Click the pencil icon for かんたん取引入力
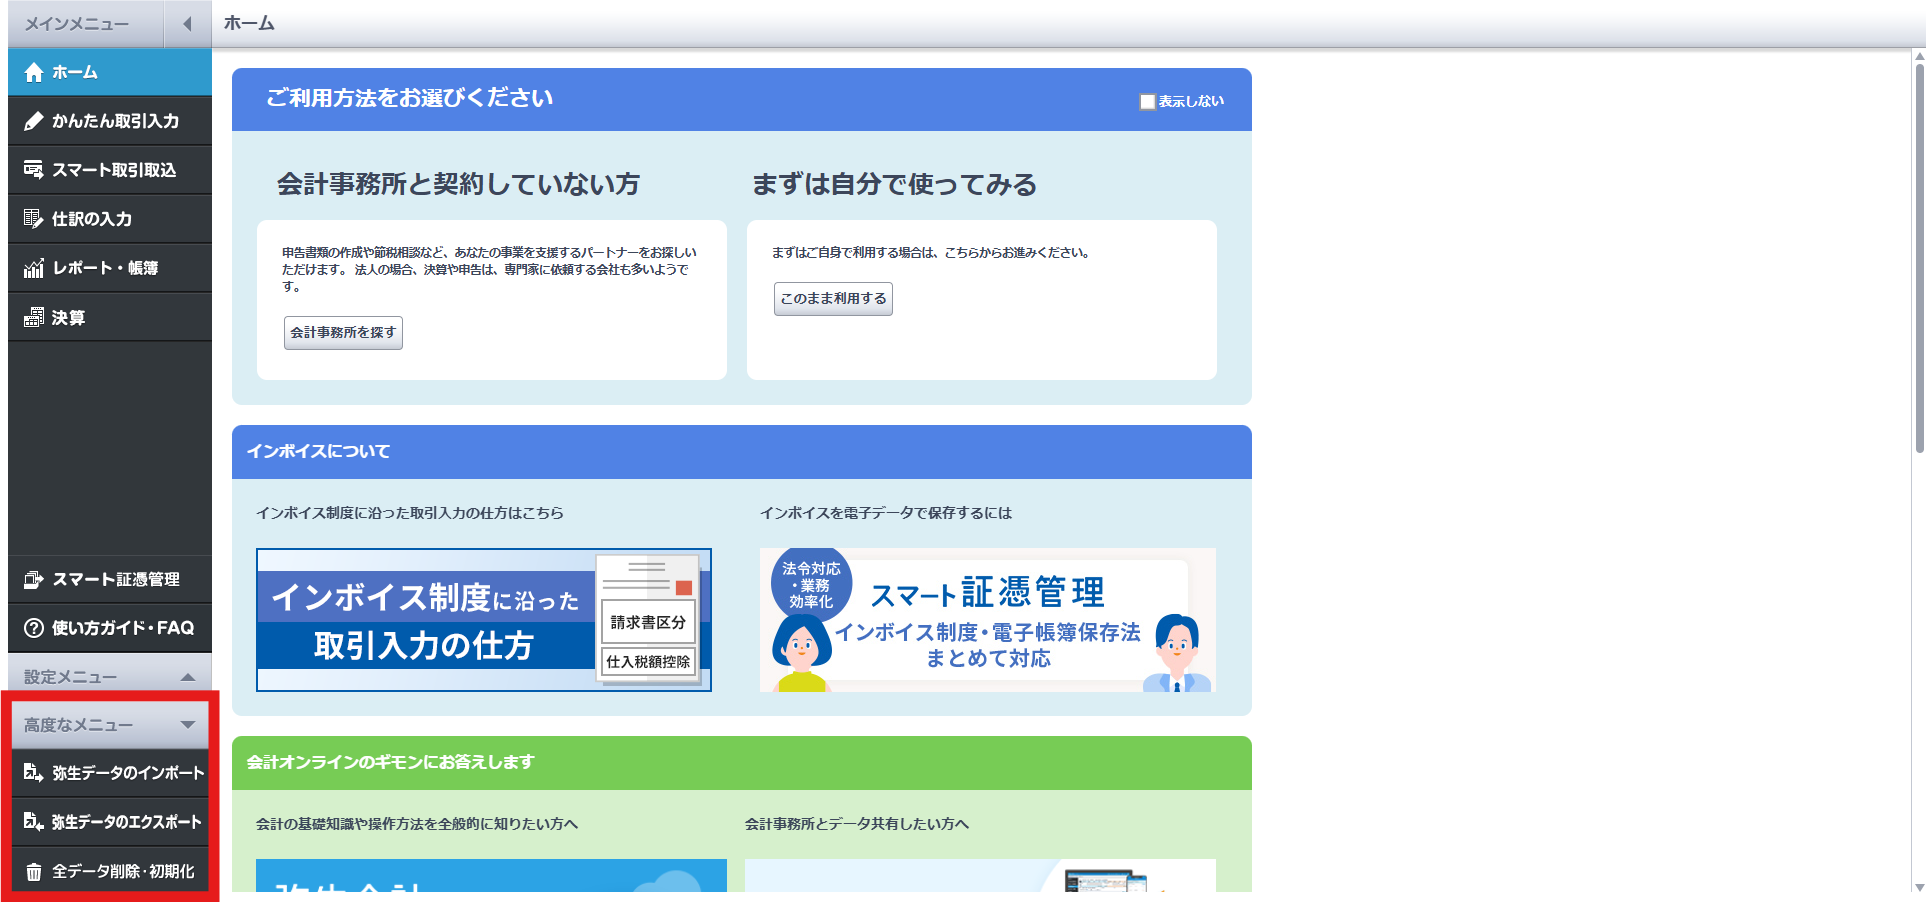This screenshot has width=1926, height=902. coord(34,121)
